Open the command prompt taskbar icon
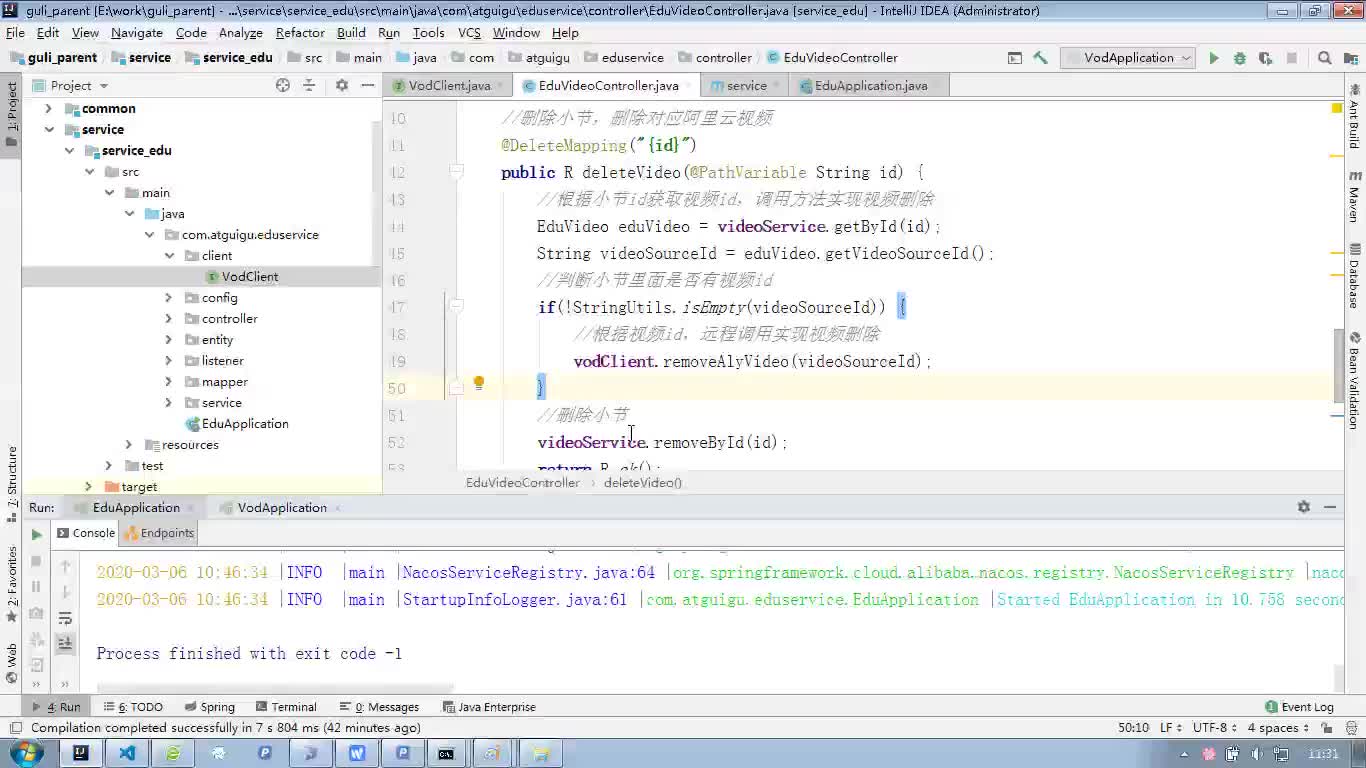1366x768 pixels. (x=446, y=754)
